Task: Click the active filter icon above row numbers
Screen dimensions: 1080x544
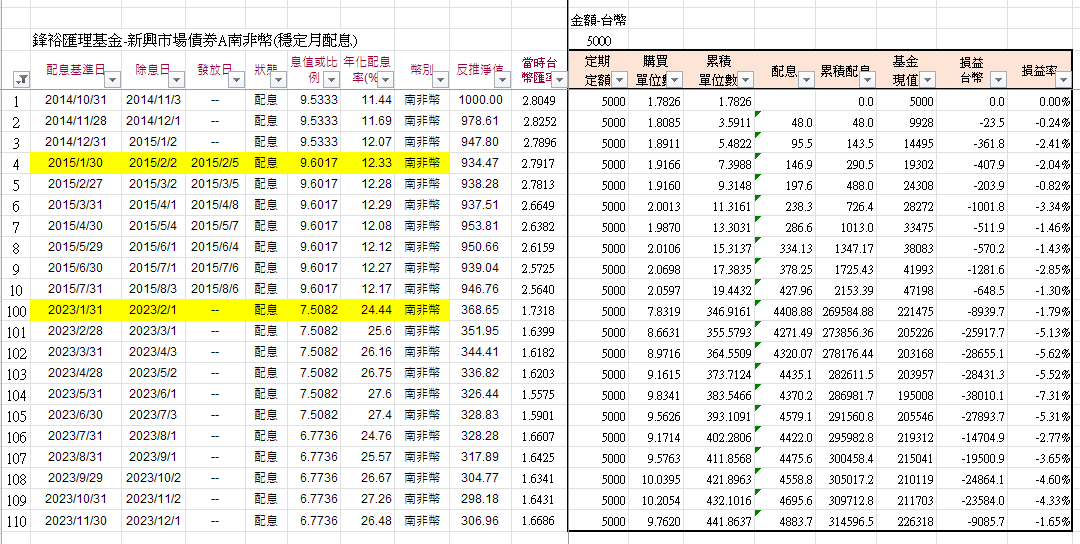Action: pos(22,80)
